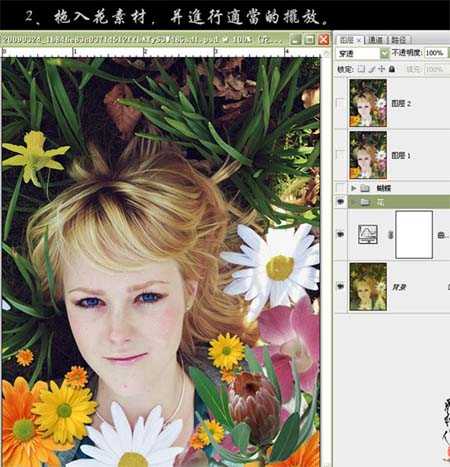Image resolution: width=450 pixels, height=467 pixels.
Task: Close the 图层 tab with its x
Action: pyautogui.click(x=359, y=40)
